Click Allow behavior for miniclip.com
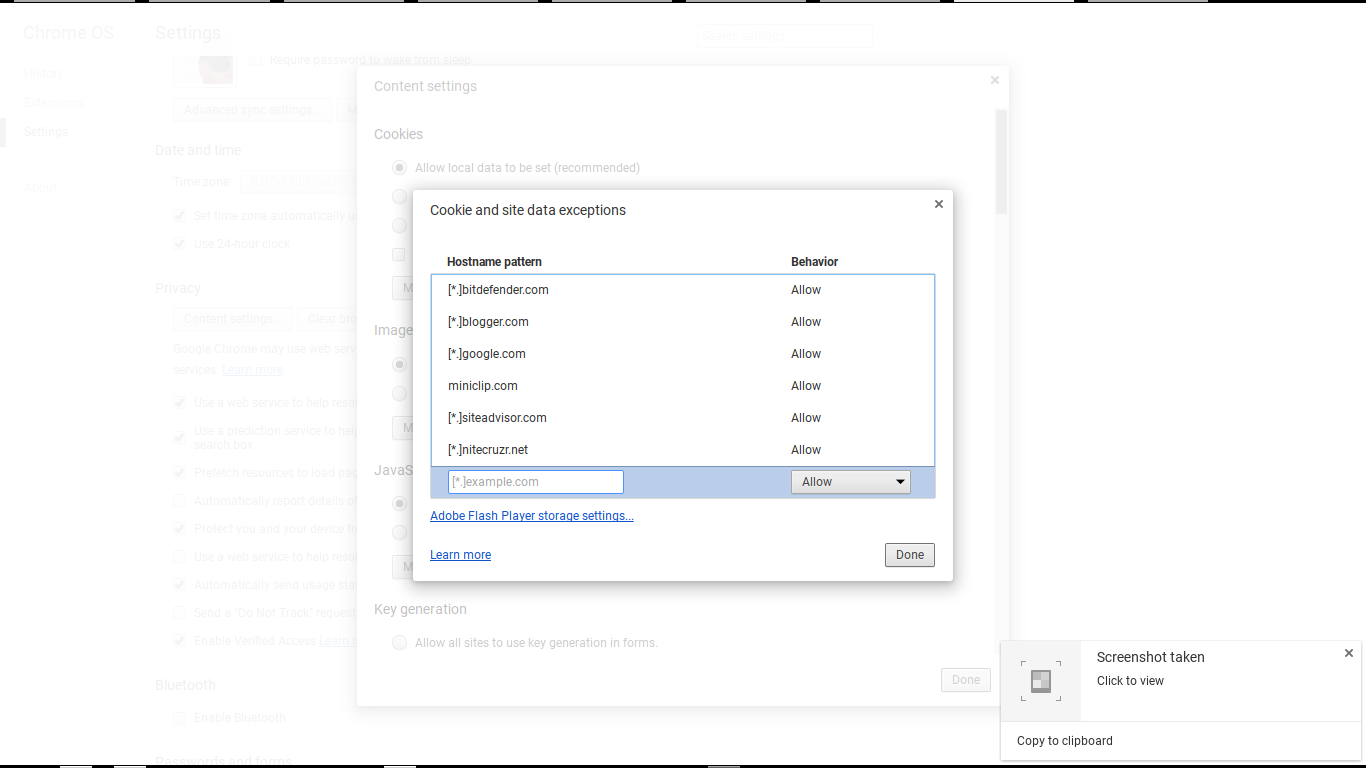Image resolution: width=1366 pixels, height=768 pixels. click(806, 386)
